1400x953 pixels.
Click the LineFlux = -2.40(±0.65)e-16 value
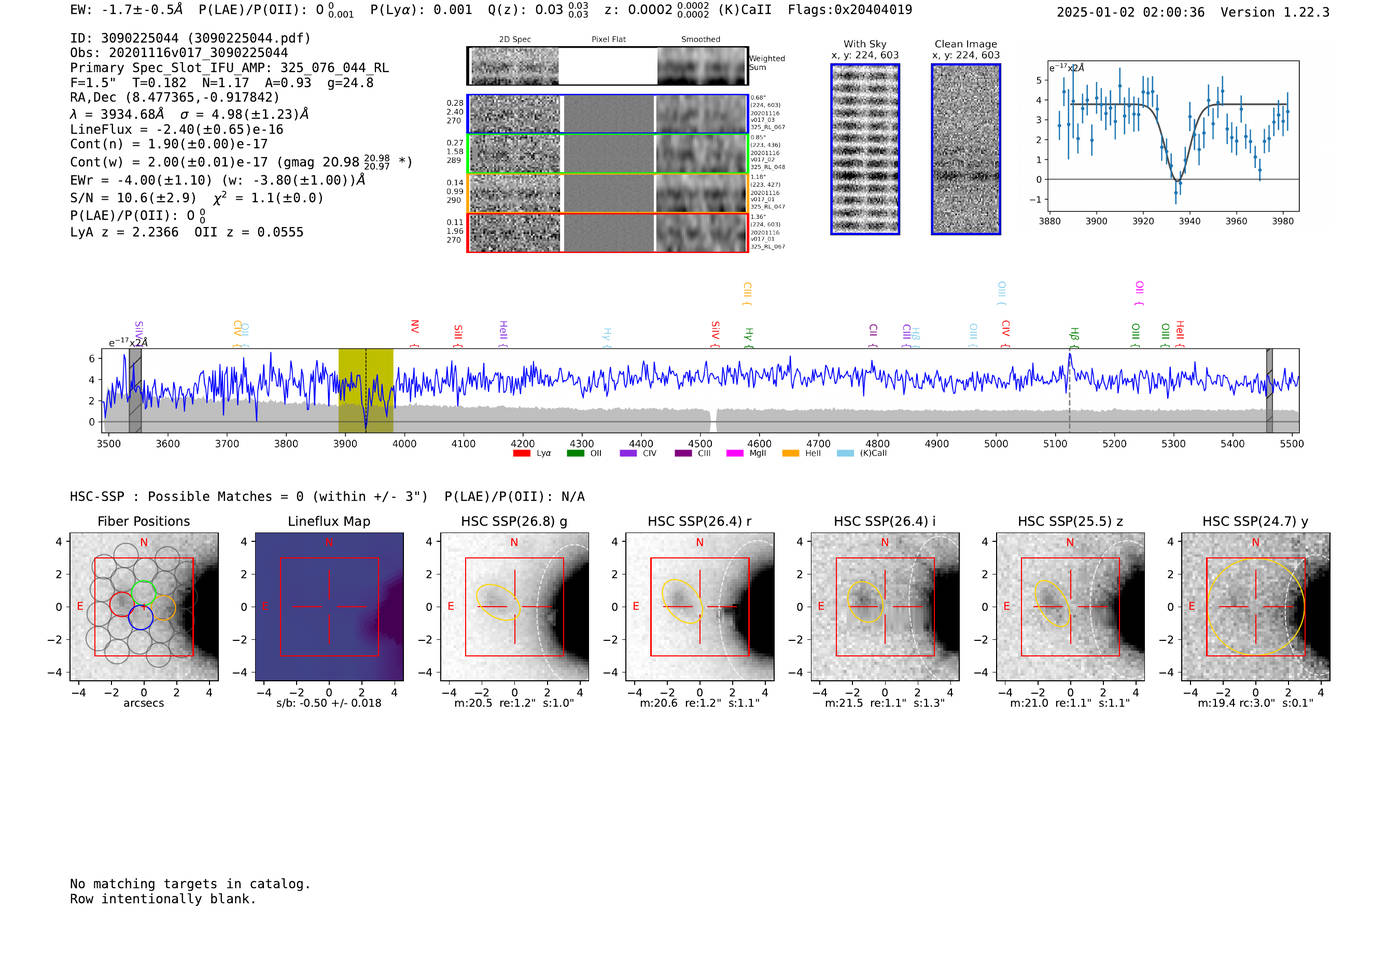[177, 130]
